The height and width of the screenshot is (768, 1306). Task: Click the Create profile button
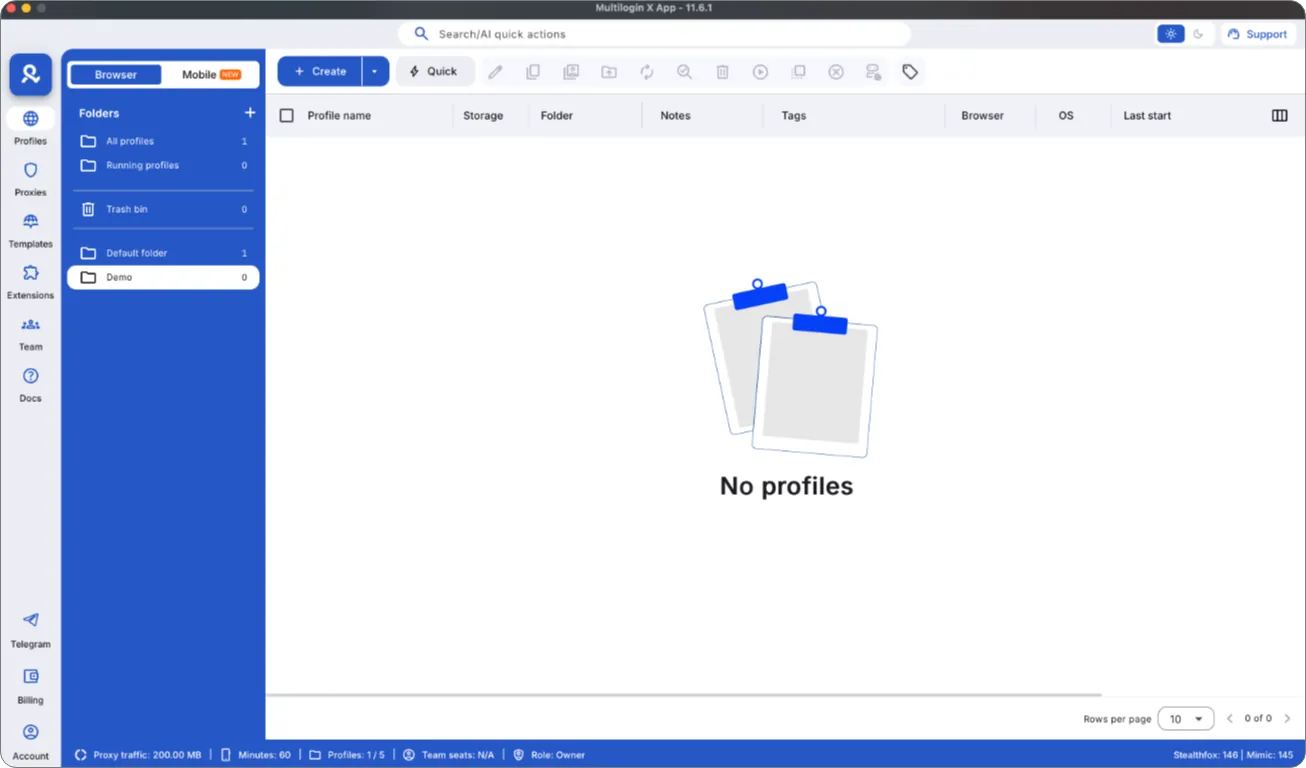pos(320,71)
